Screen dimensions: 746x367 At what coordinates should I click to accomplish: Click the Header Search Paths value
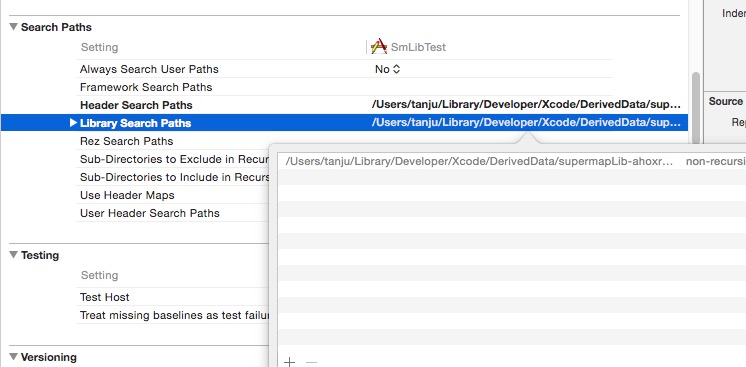point(526,105)
